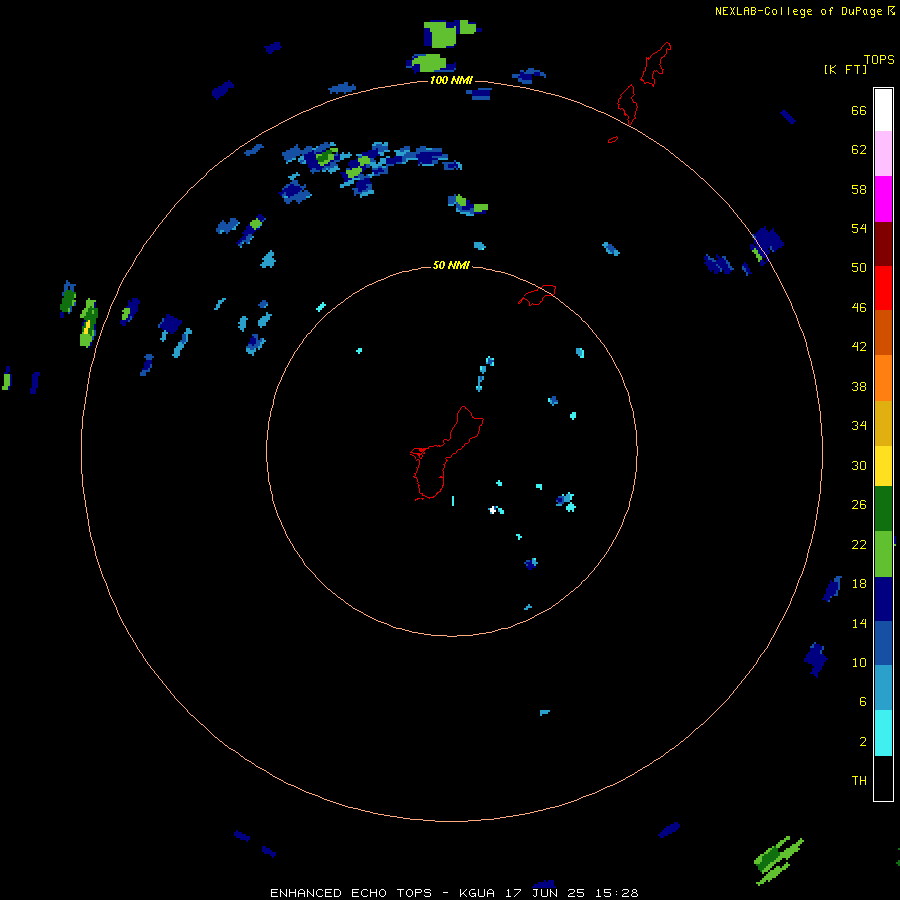The image size is (900, 900).
Task: Click the TH threshold label
Action: [x=859, y=781]
